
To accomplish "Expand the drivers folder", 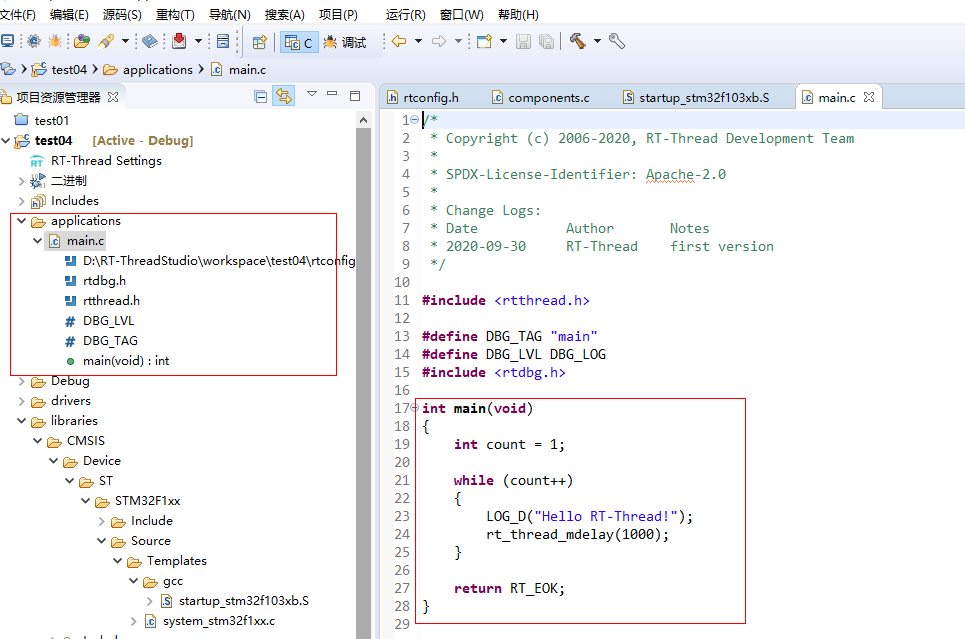I will pos(22,401).
